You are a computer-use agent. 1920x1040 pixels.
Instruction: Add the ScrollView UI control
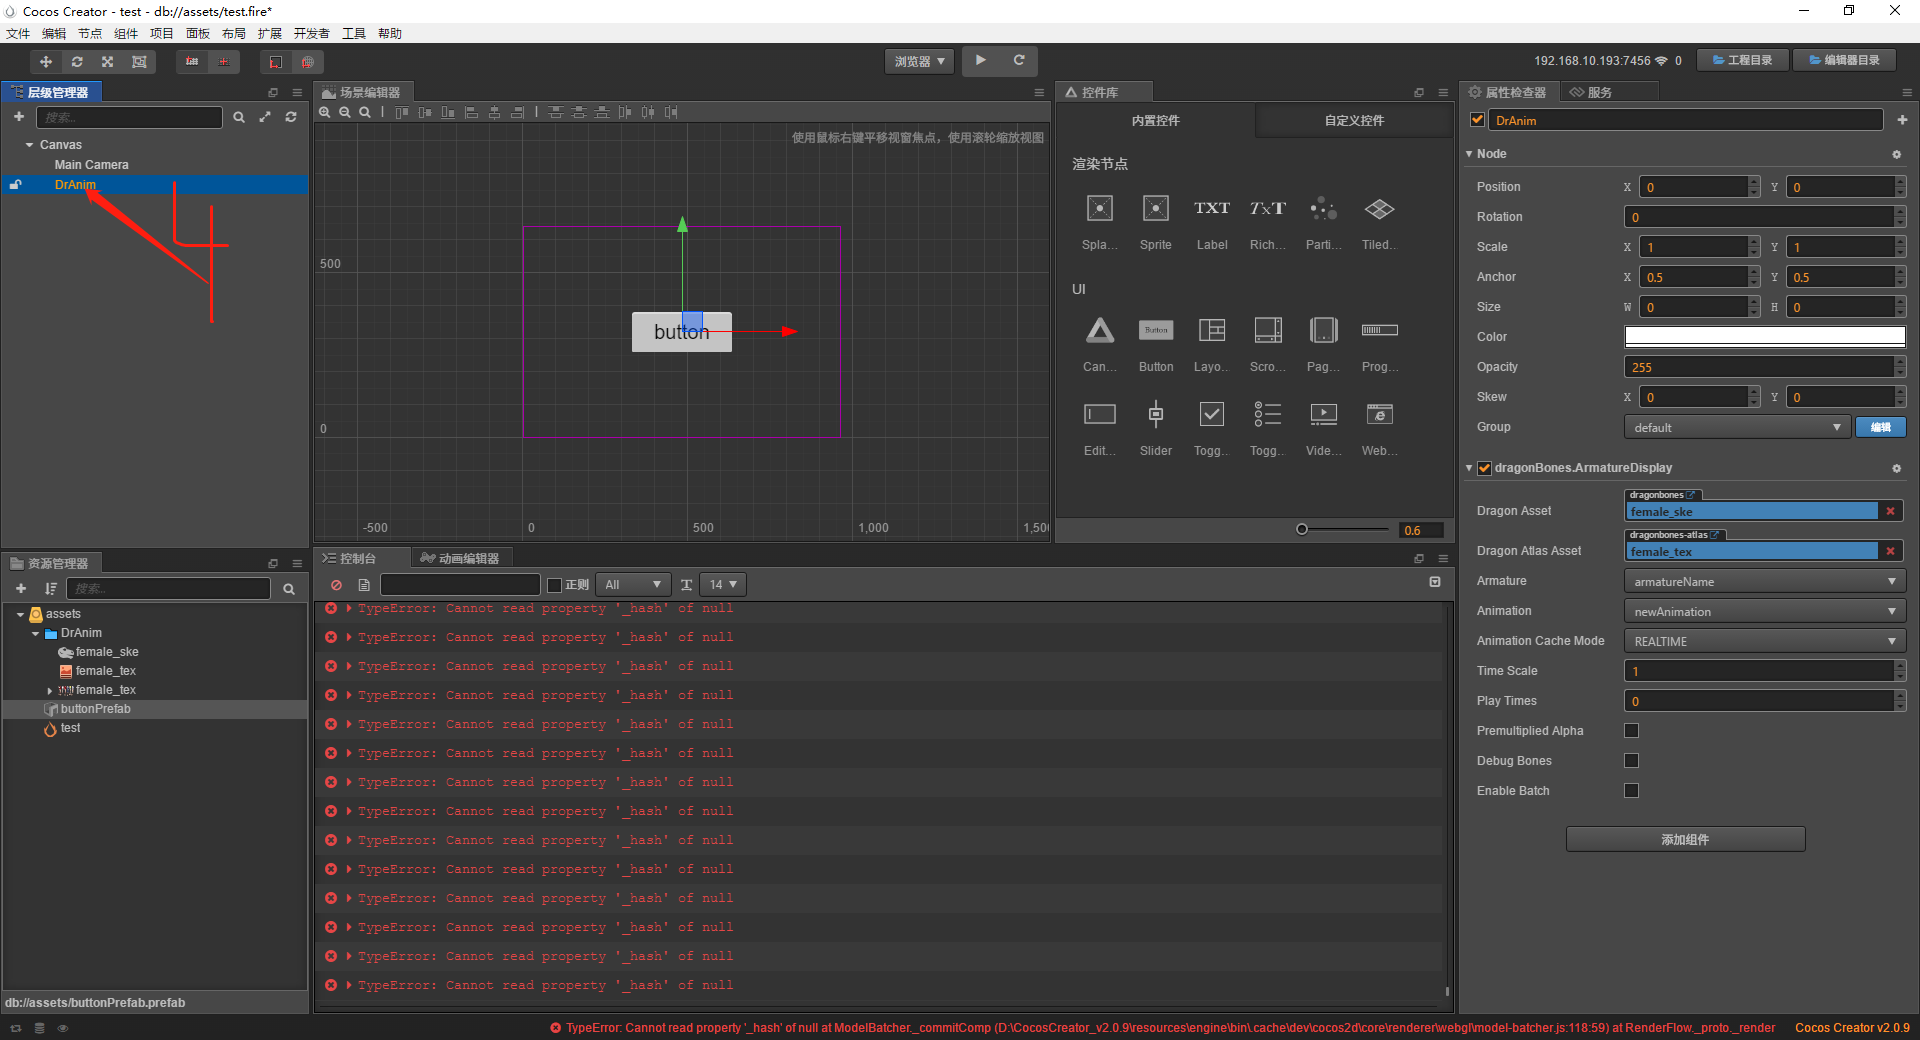(1268, 344)
